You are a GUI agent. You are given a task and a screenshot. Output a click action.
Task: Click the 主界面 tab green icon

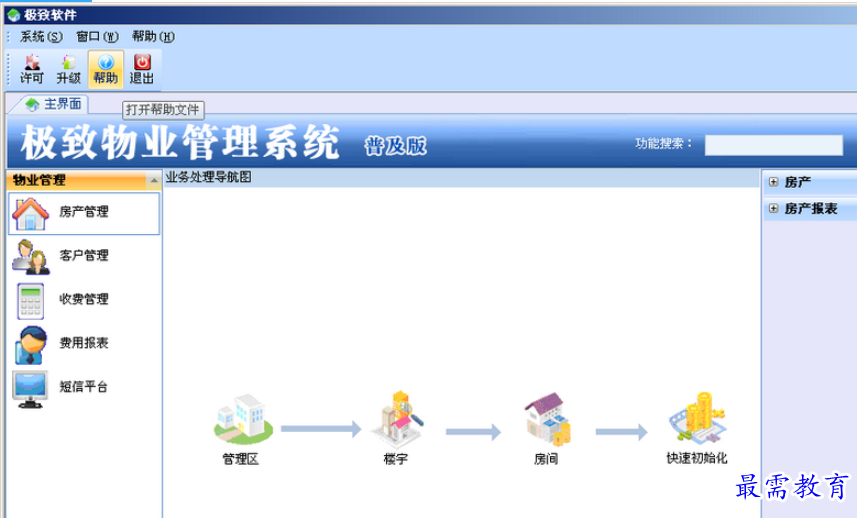tap(32, 104)
